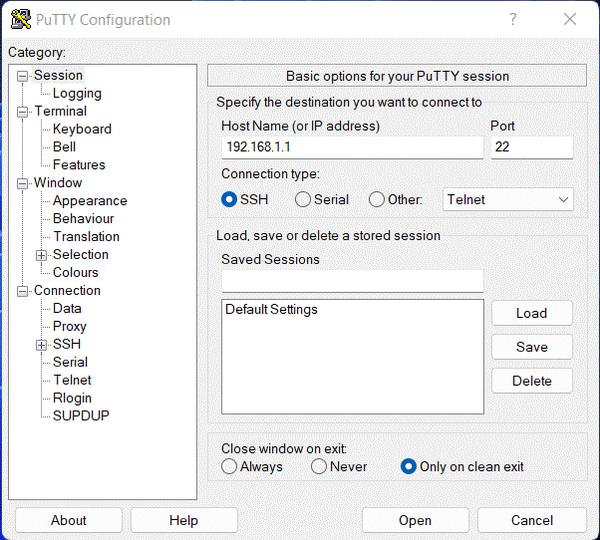
Task: Select Default Settings in saved sessions list
Action: (x=271, y=310)
